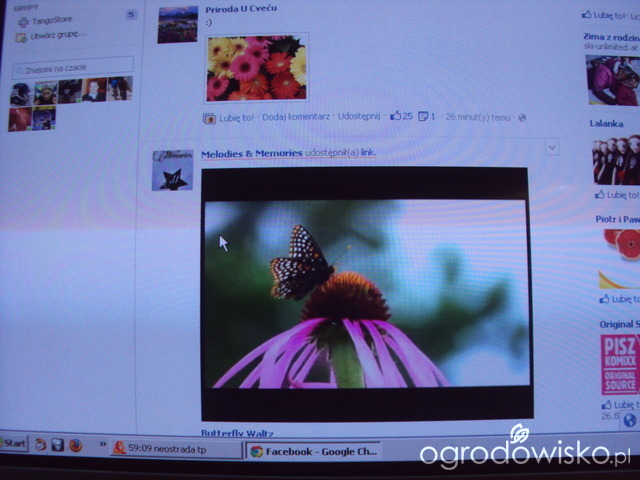Viewport: 640px width, 480px height.
Task: Switch to 59:09 neostrada tp taskbar window
Action: tap(177, 449)
